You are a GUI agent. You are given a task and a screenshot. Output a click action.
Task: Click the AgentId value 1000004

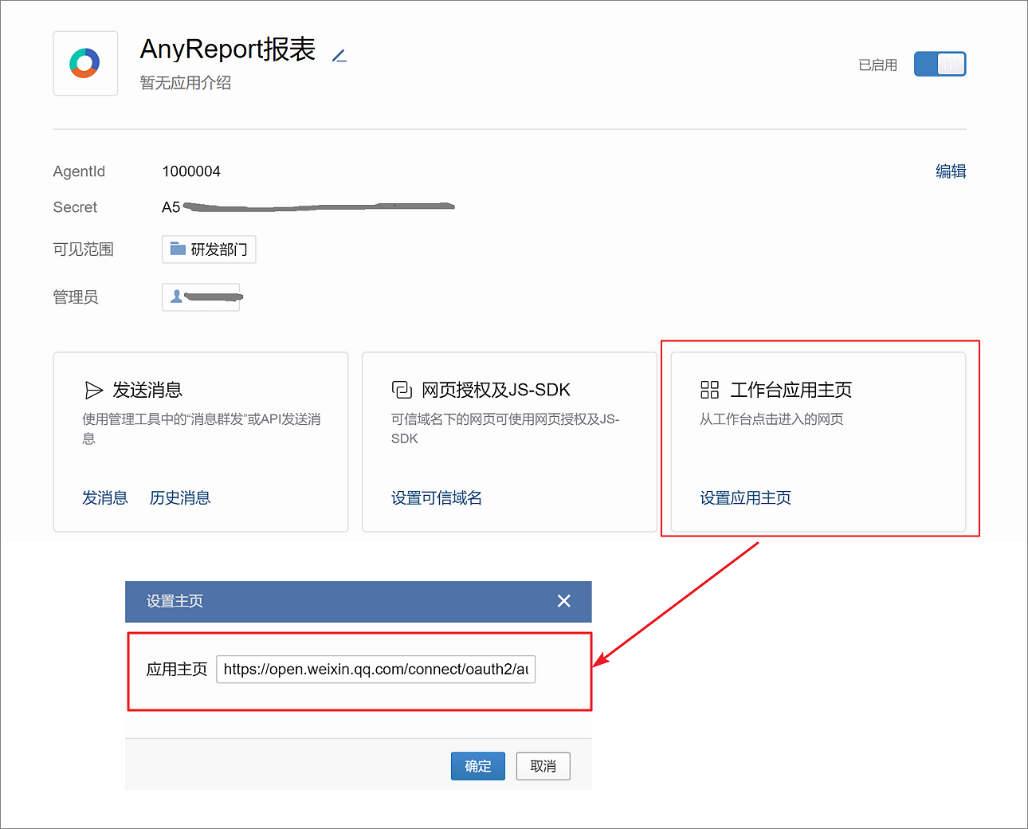tap(191, 171)
